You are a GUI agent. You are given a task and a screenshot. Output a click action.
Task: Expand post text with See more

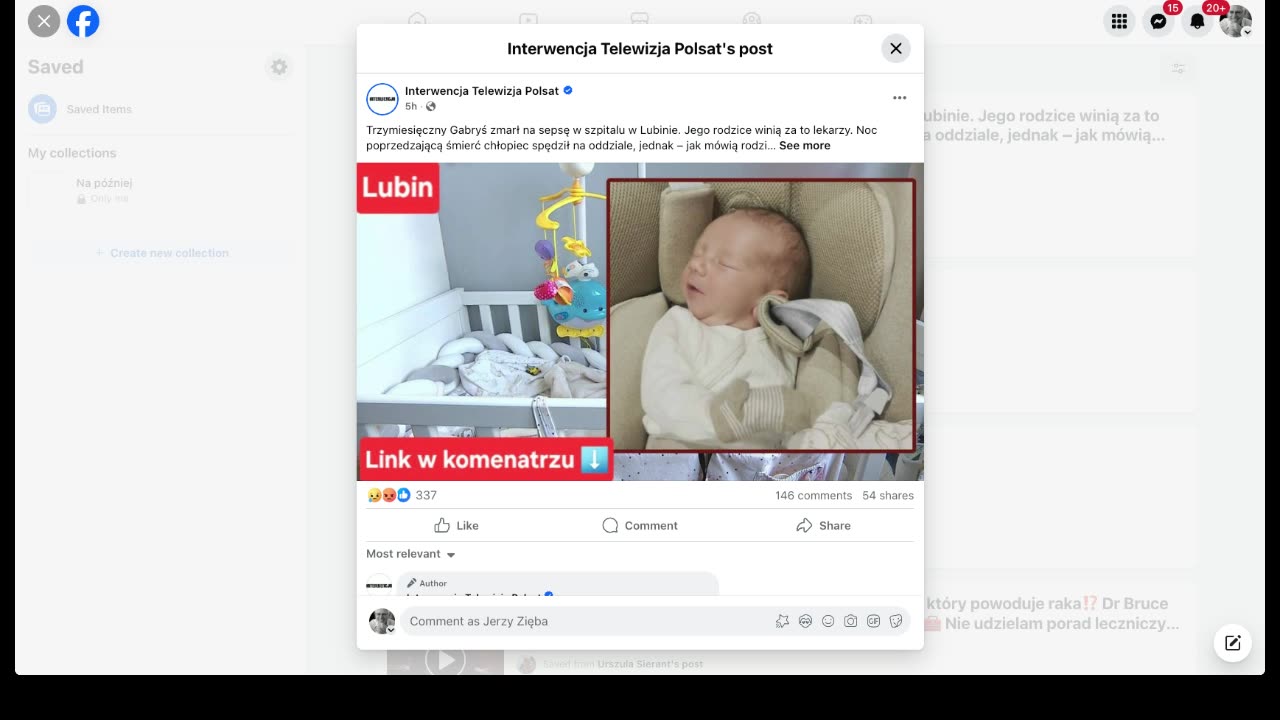pyautogui.click(x=804, y=146)
